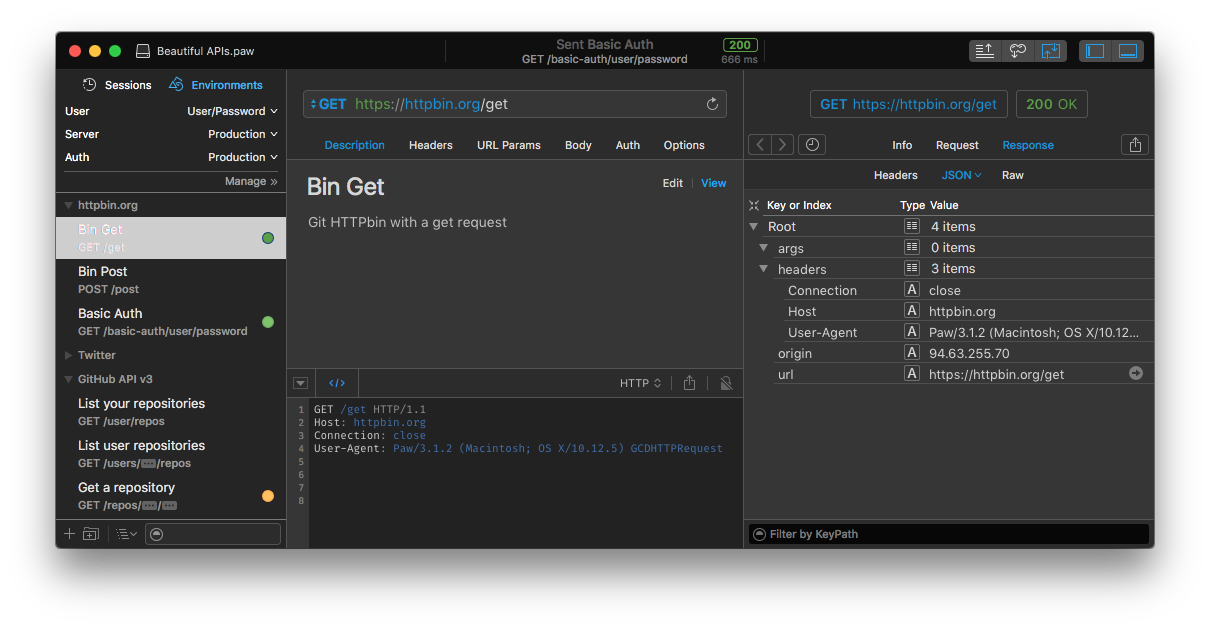Click the Environments flask icon
This screenshot has width=1210, height=628.
coord(177,85)
